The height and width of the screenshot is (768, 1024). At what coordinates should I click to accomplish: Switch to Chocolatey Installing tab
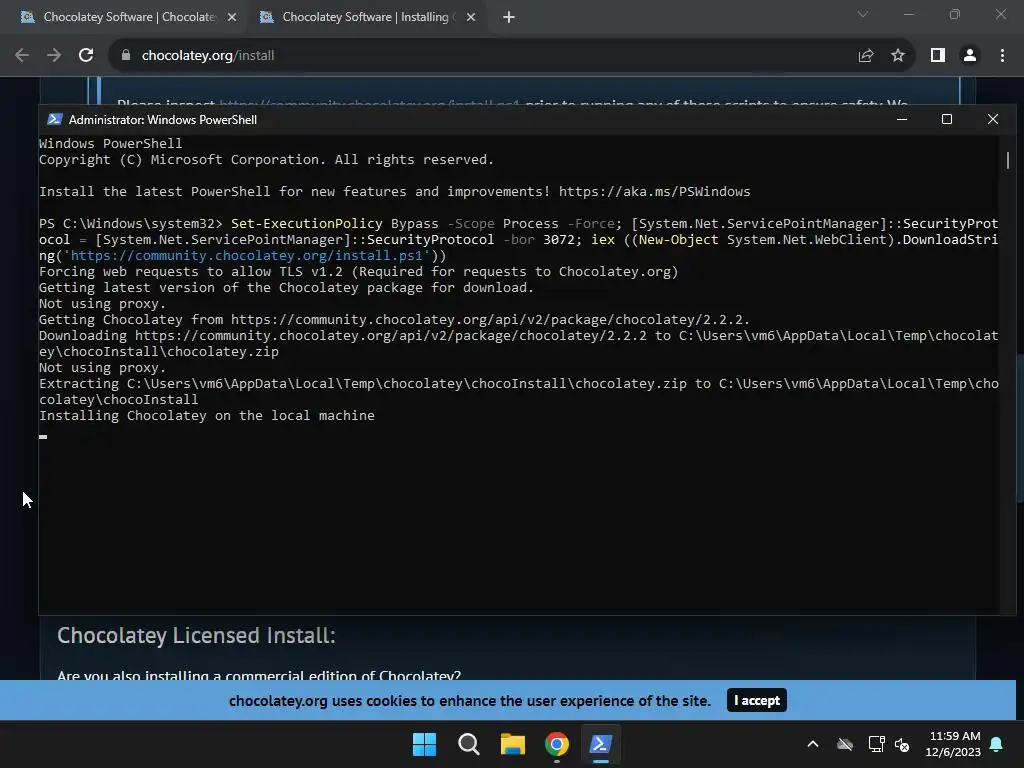(x=368, y=18)
